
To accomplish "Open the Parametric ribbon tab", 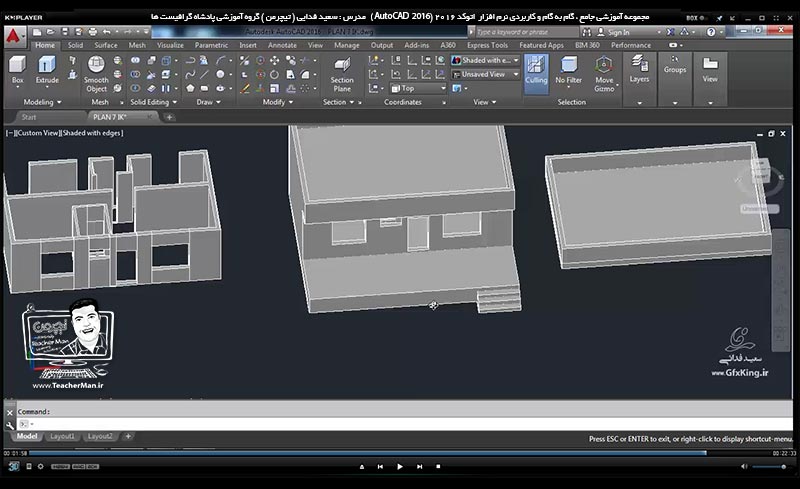I will pyautogui.click(x=211, y=45).
